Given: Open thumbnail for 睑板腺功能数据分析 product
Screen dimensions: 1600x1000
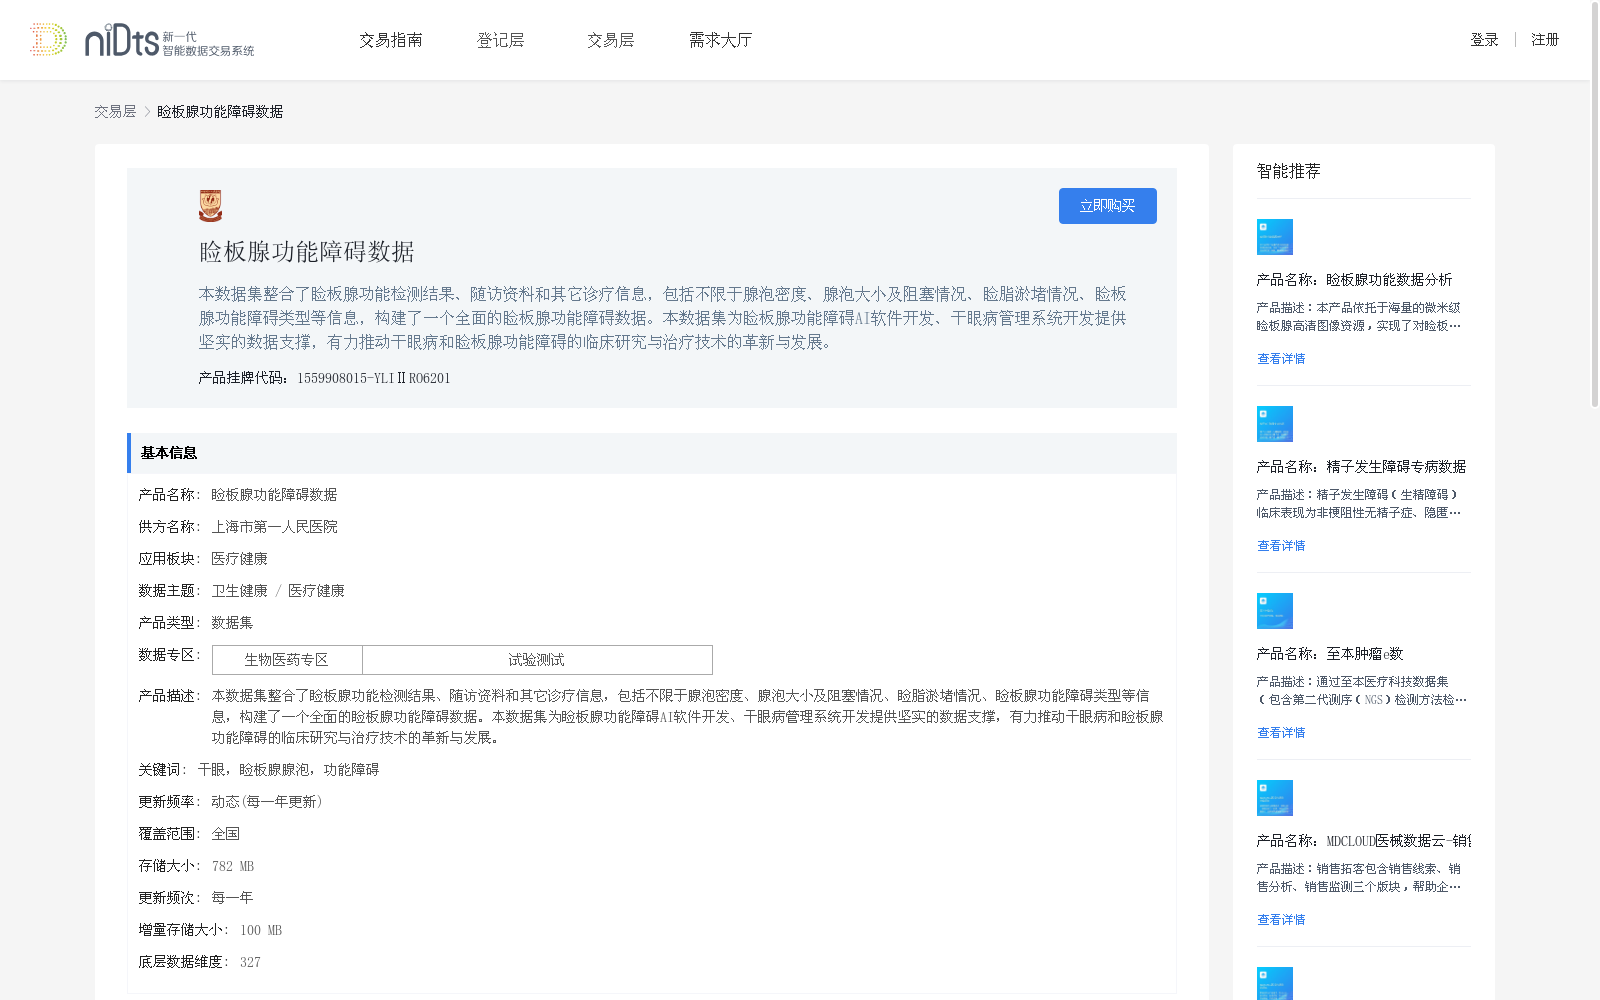Looking at the screenshot, I should 1275,237.
